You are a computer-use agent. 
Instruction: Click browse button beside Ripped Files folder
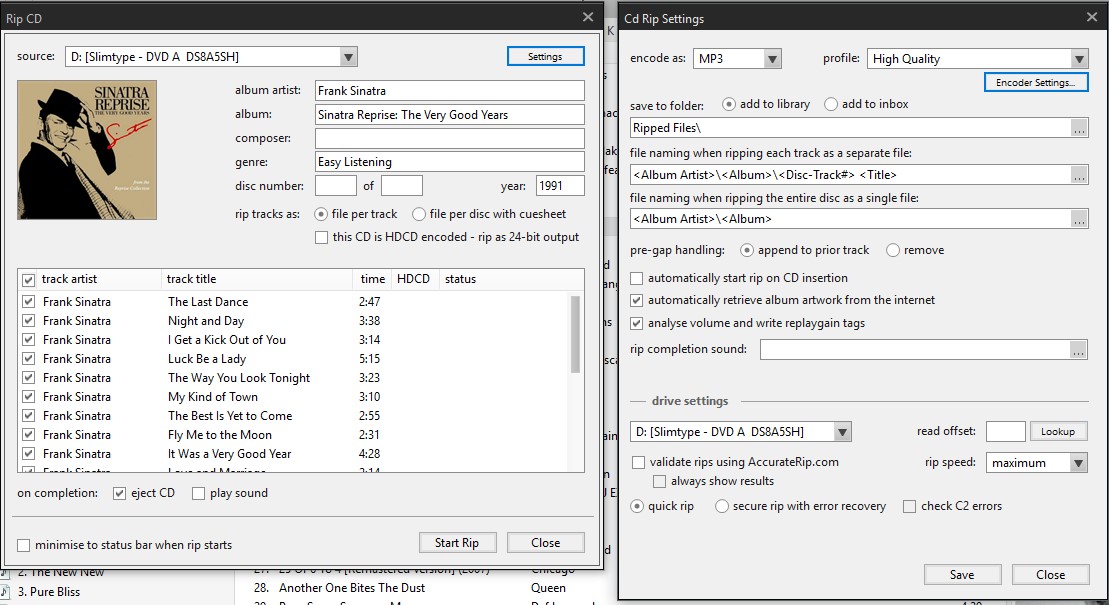[x=1078, y=128]
